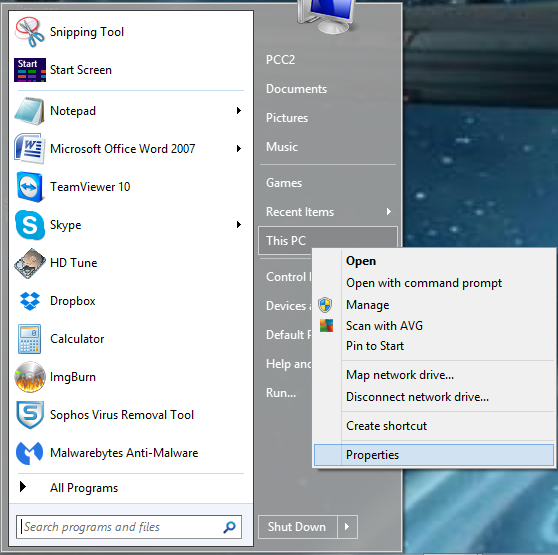Viewport: 558px width, 555px height.
Task: Open the Shut Down options arrow
Action: tap(347, 527)
